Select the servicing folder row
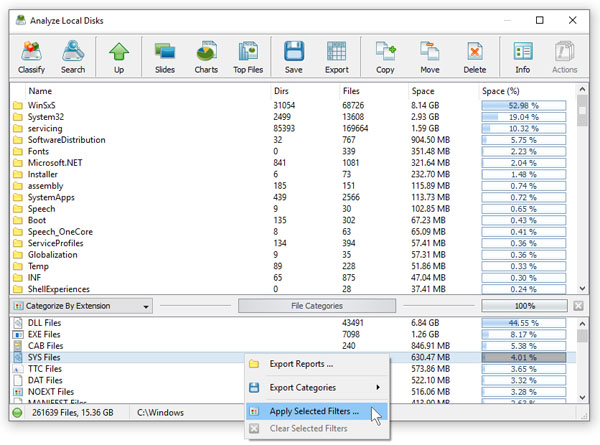 pyautogui.click(x=293, y=128)
